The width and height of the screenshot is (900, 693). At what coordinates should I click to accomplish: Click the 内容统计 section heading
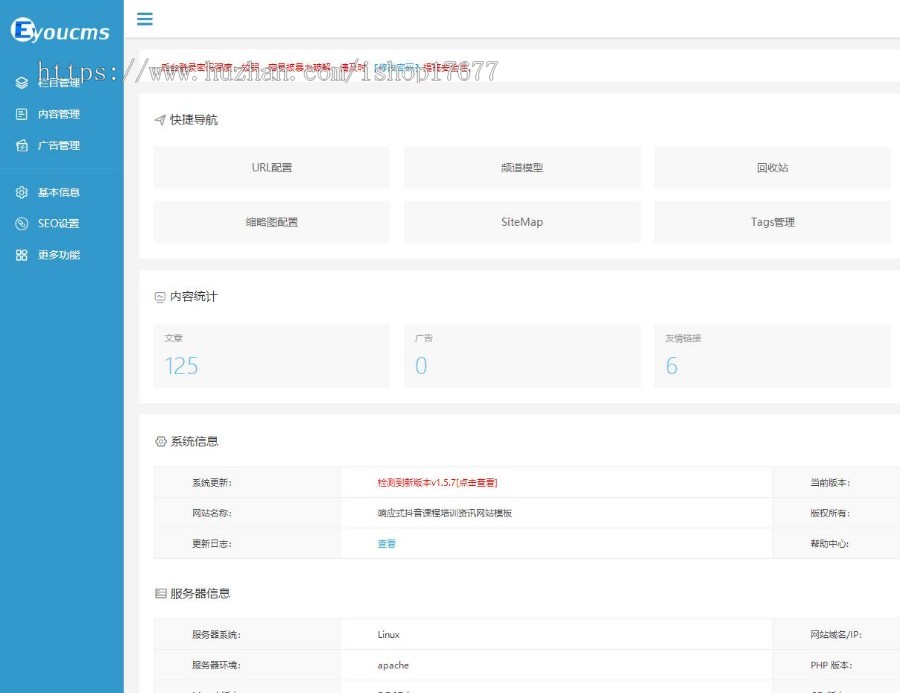coord(194,297)
